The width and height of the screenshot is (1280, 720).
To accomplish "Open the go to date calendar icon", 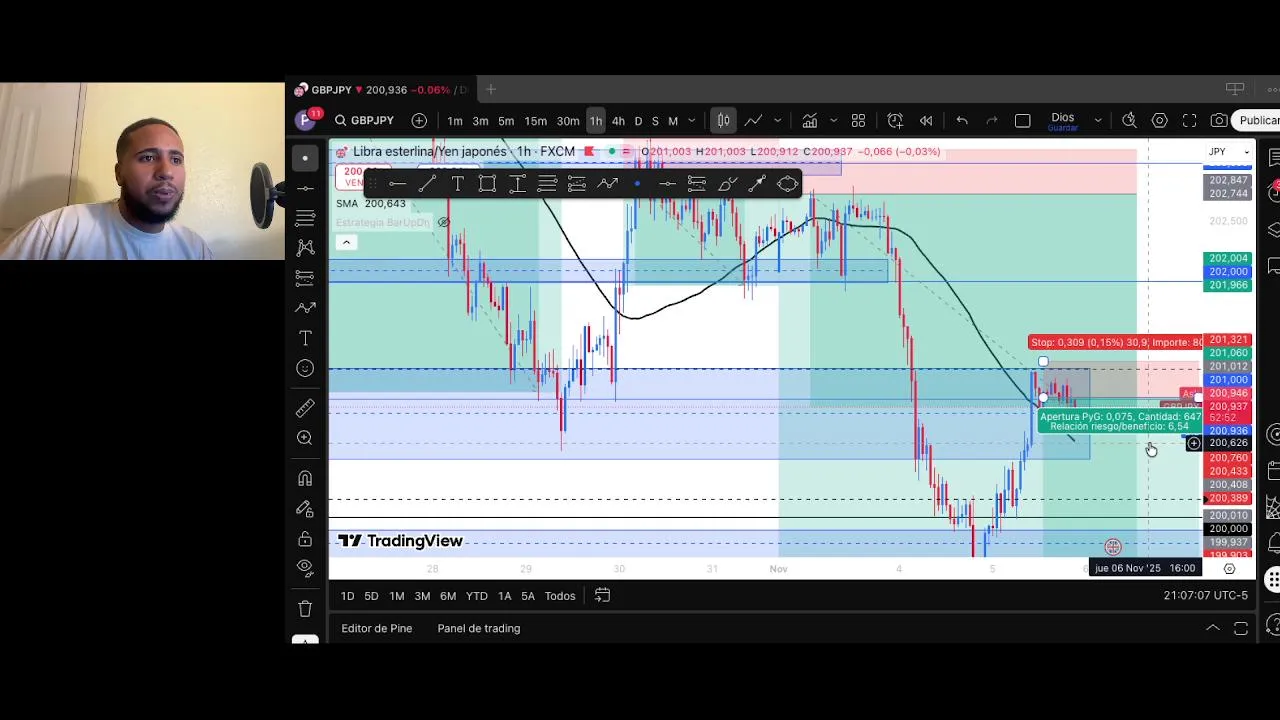I will tap(602, 596).
